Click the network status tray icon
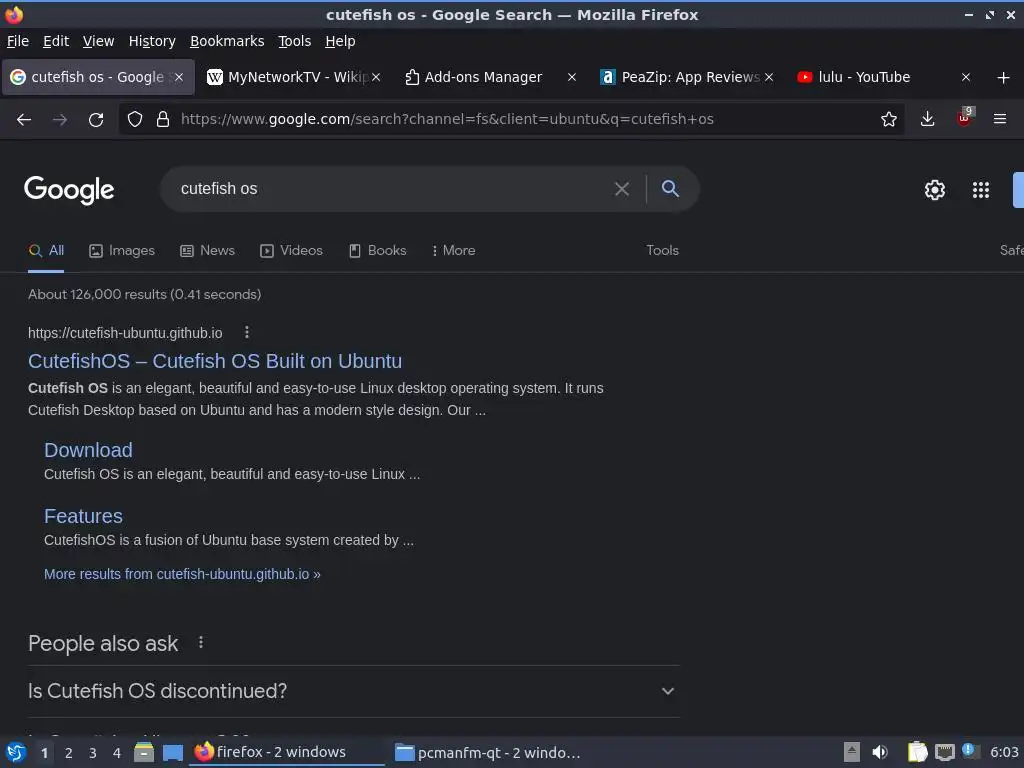 click(x=944, y=752)
